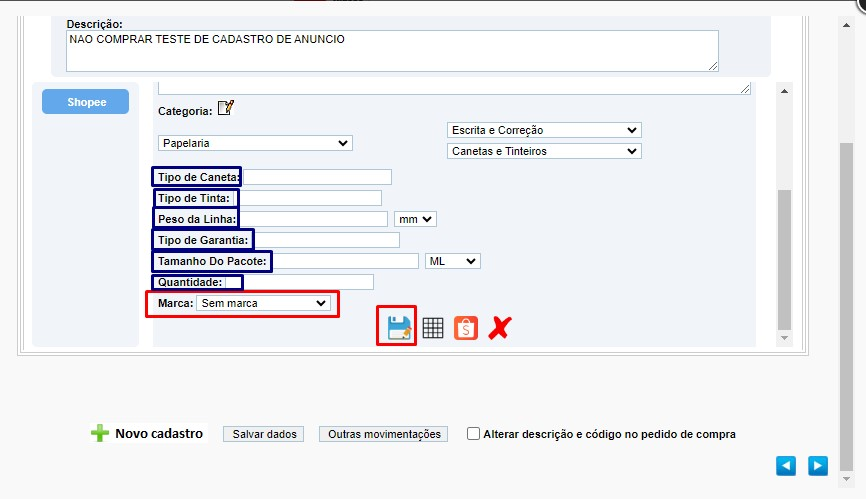866x499 pixels.
Task: Go to next record with right arrow
Action: tap(818, 465)
